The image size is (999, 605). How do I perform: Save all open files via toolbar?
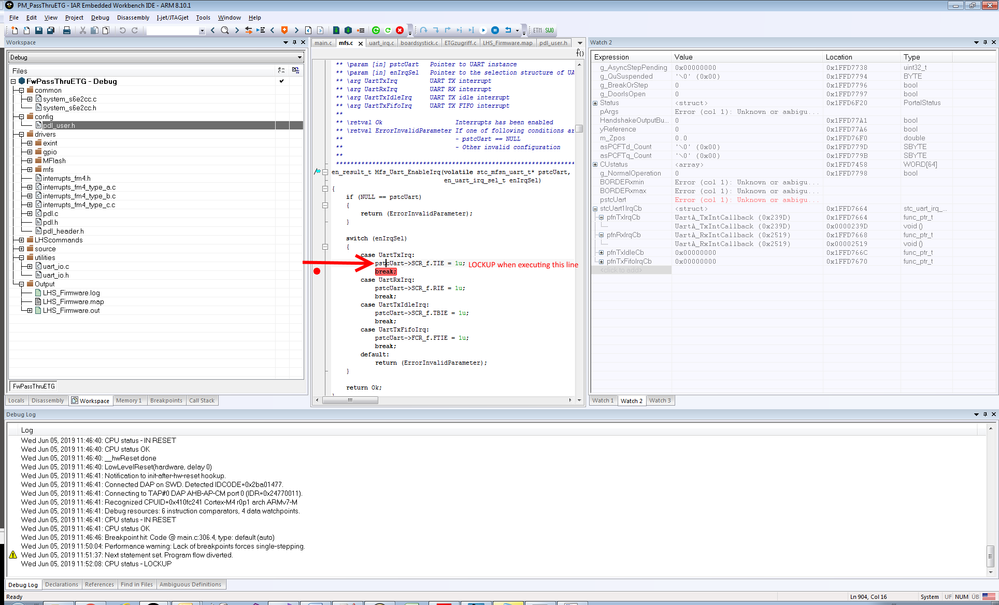(x=52, y=29)
